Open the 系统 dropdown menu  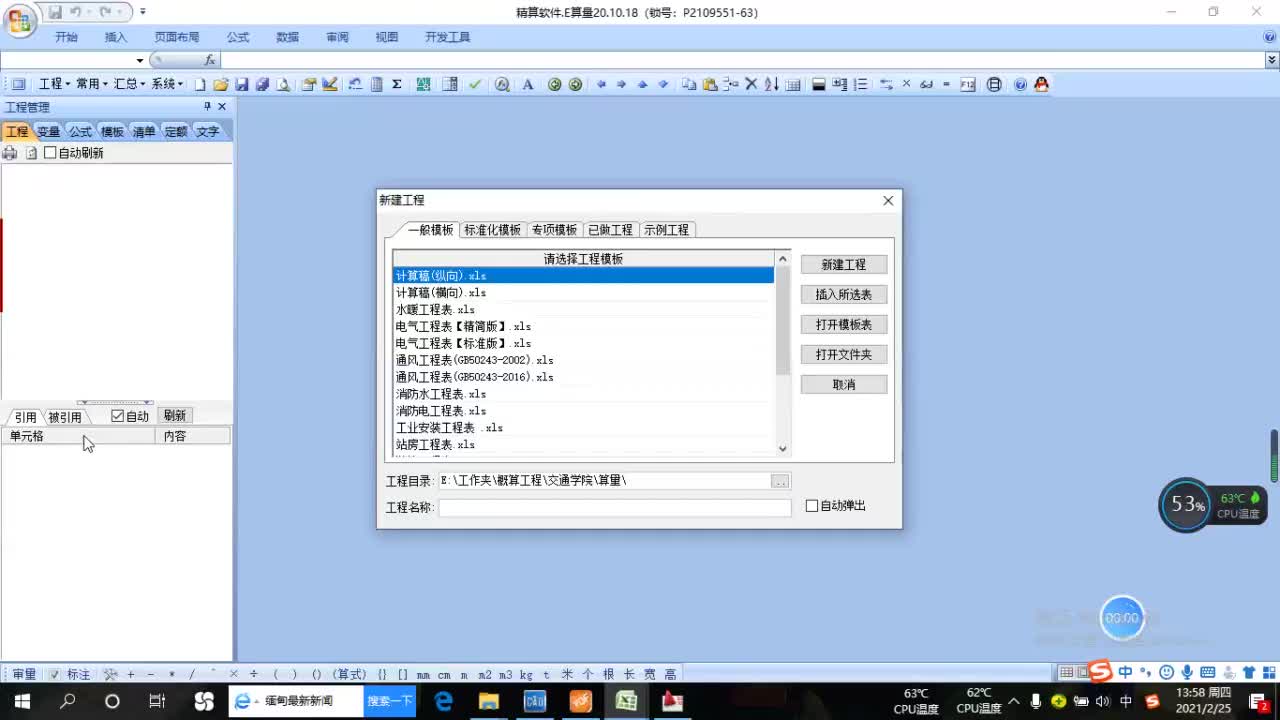pyautogui.click(x=167, y=85)
